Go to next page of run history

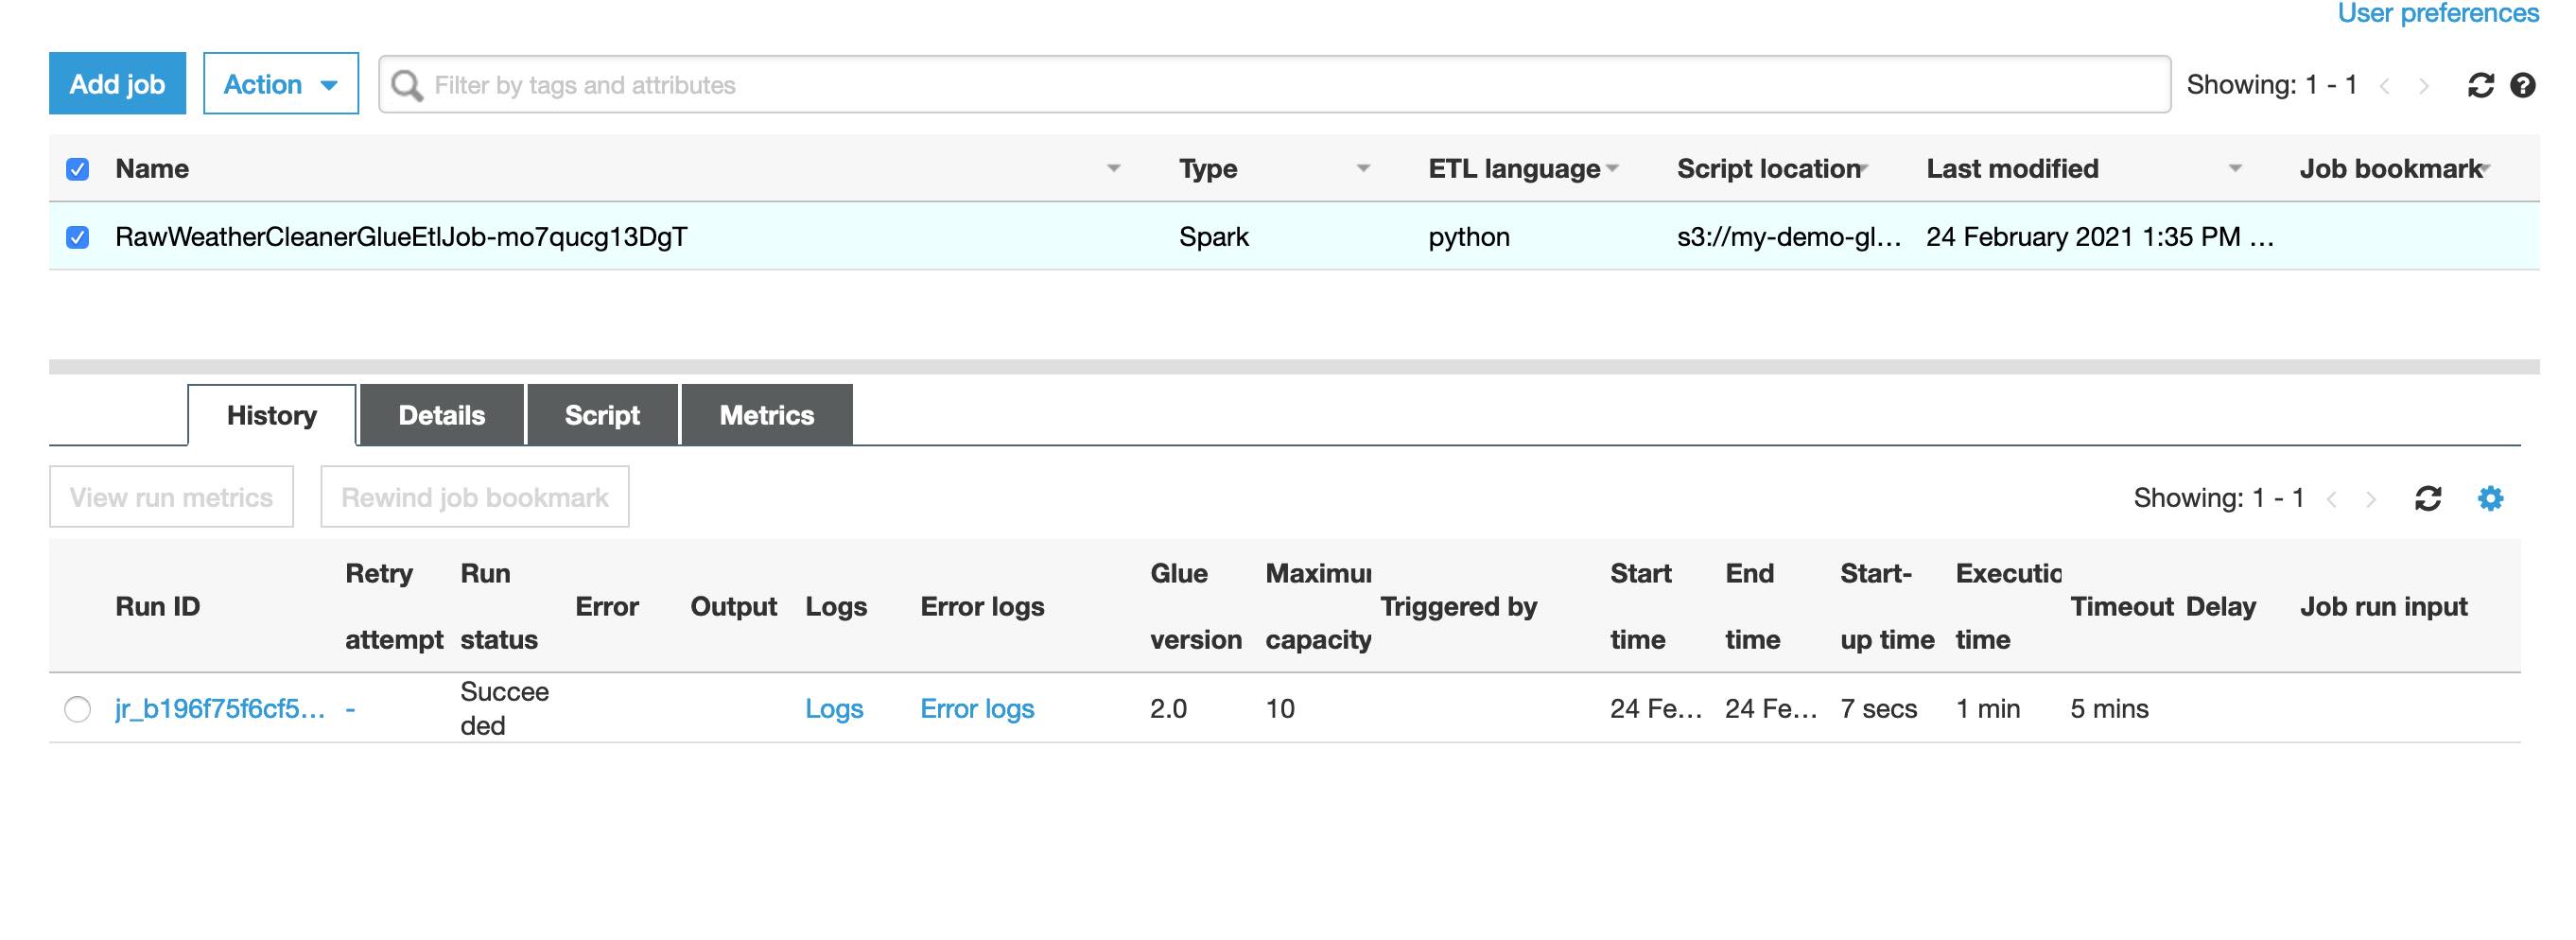pyautogui.click(x=2371, y=499)
